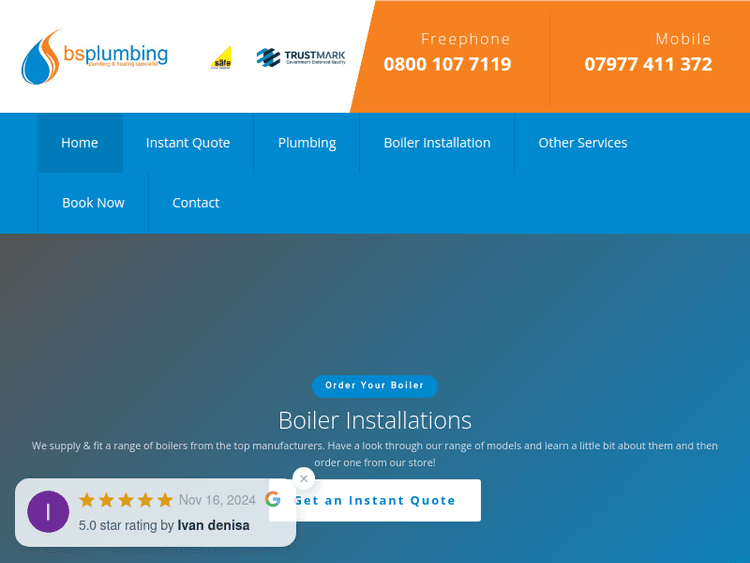Go to the Instant Quote page

coord(188,143)
